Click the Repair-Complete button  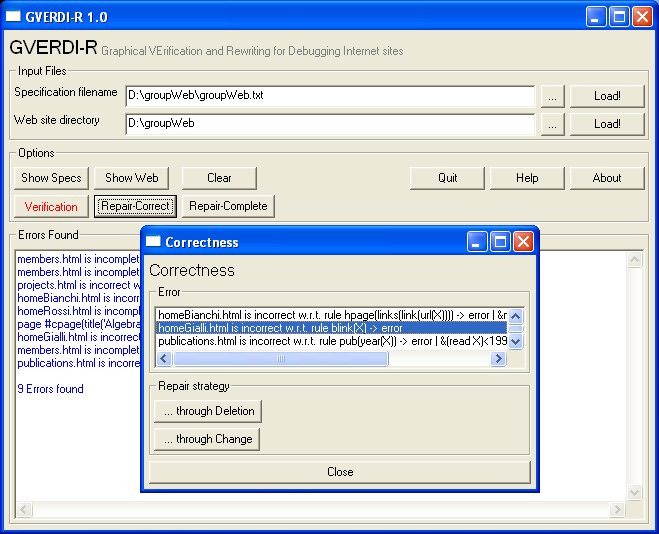click(x=228, y=206)
